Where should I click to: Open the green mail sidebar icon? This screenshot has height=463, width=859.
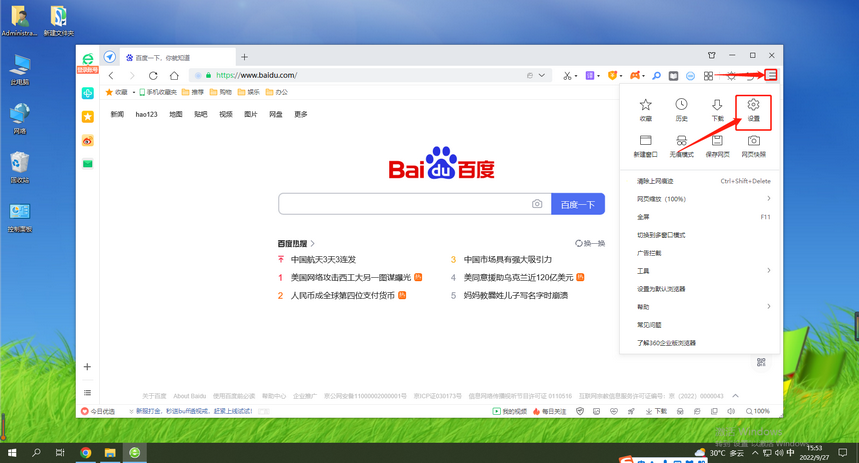pos(88,164)
